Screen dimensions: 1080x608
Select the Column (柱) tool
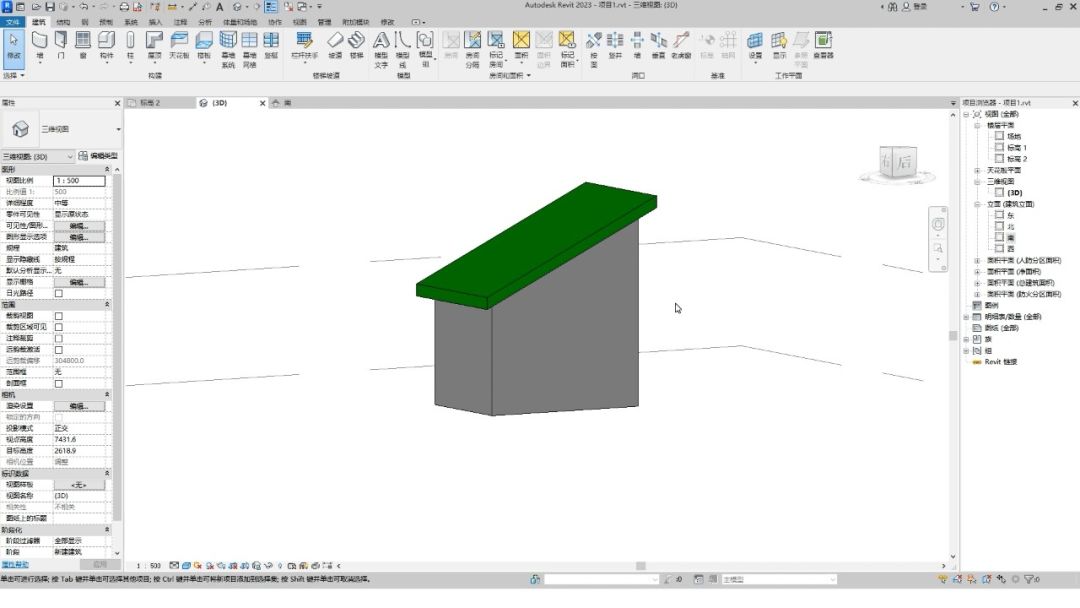(130, 45)
